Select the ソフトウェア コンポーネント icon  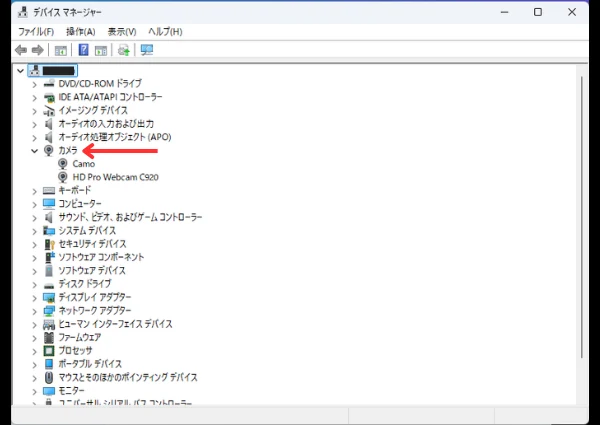49,257
